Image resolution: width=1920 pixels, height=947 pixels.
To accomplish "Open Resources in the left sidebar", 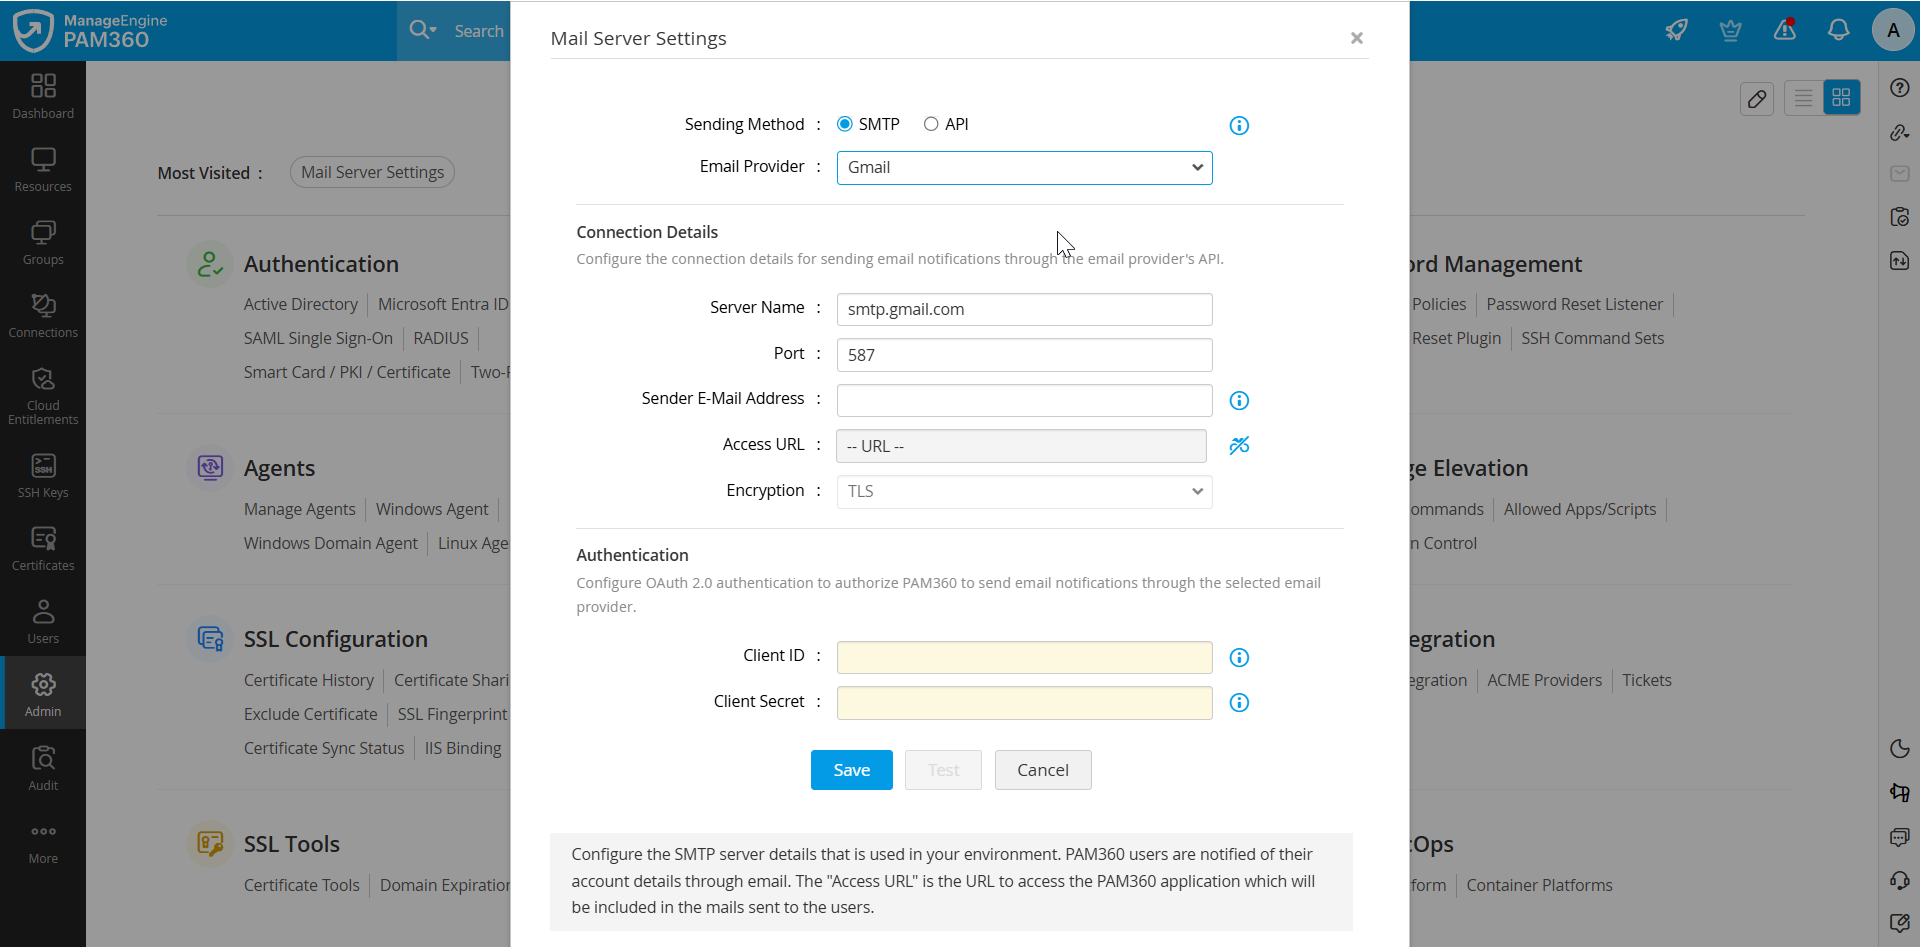I will (x=43, y=170).
